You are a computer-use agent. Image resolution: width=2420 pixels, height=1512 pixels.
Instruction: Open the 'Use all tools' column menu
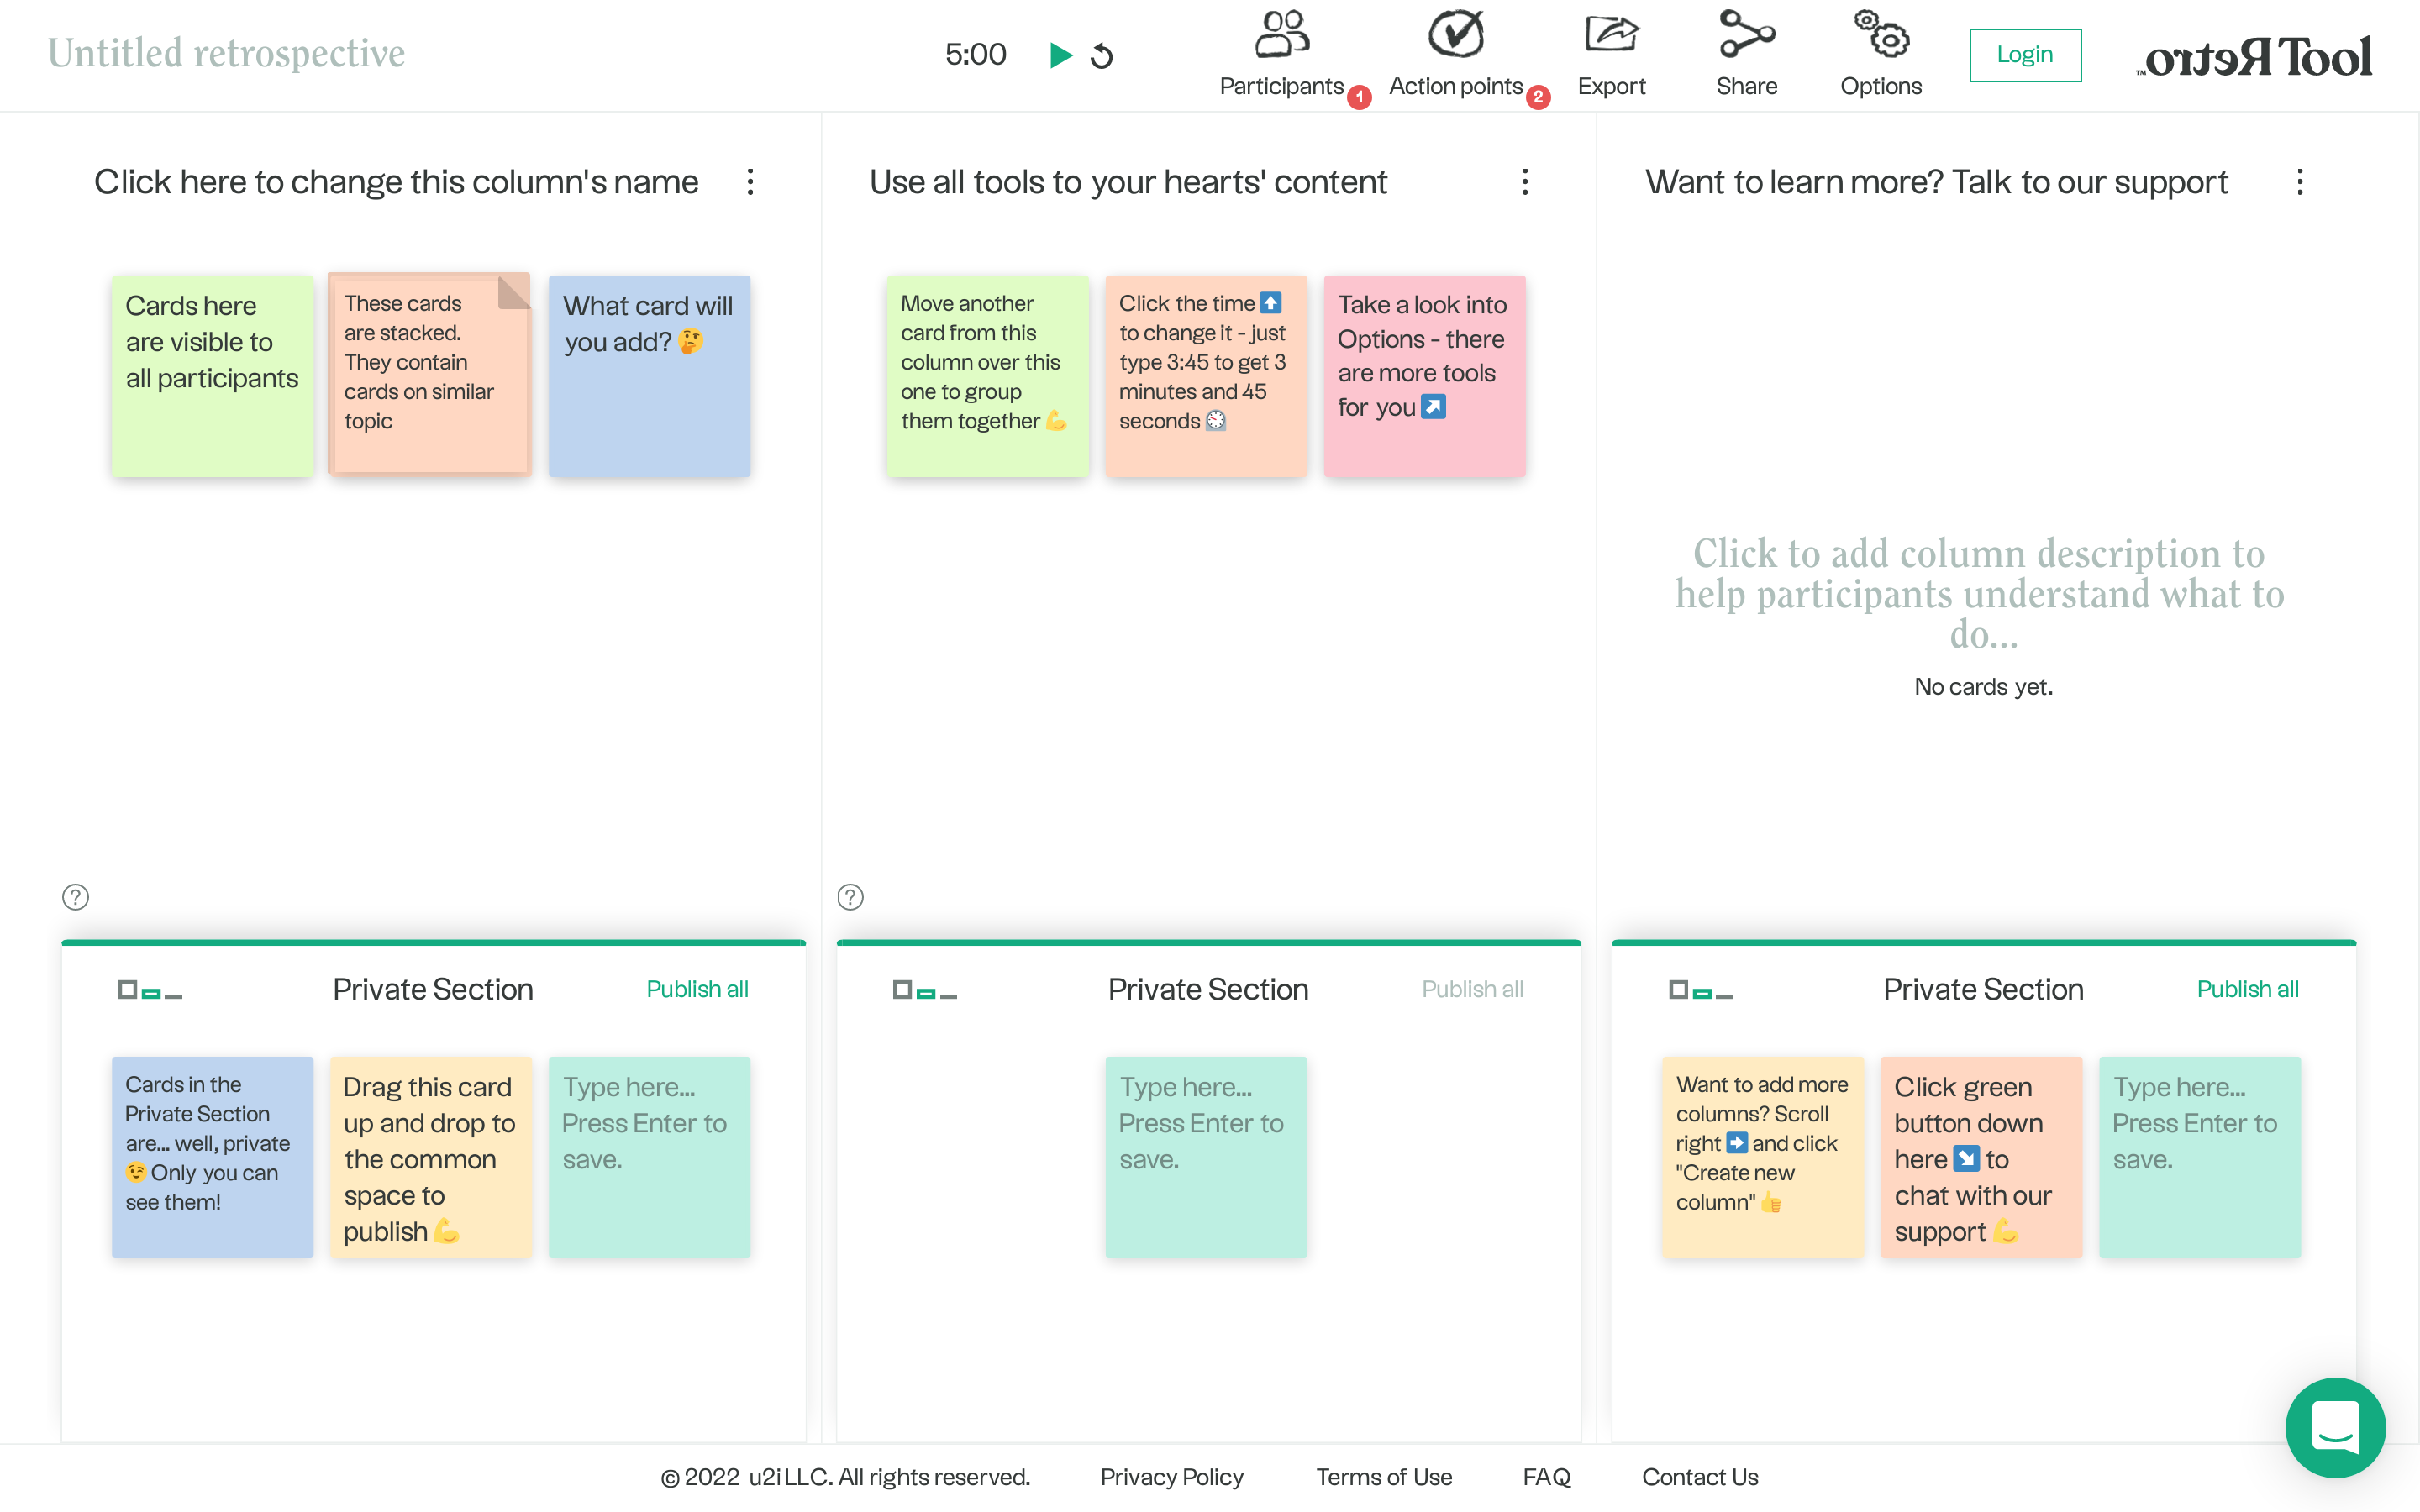click(1525, 182)
